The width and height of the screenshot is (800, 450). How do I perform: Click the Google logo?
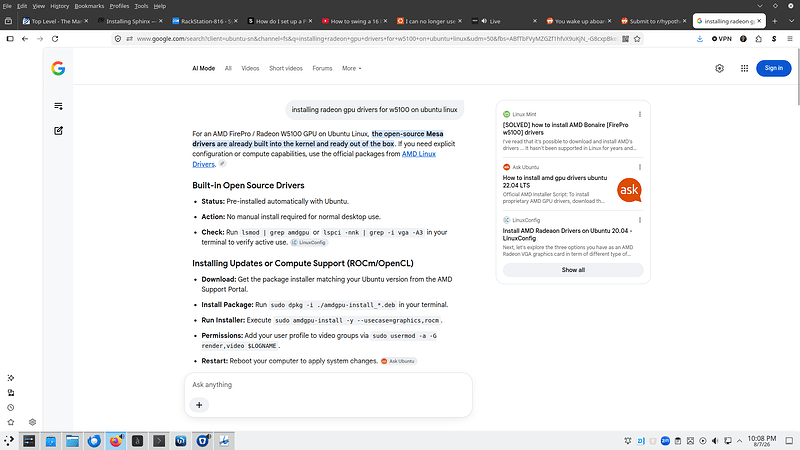[x=58, y=68]
